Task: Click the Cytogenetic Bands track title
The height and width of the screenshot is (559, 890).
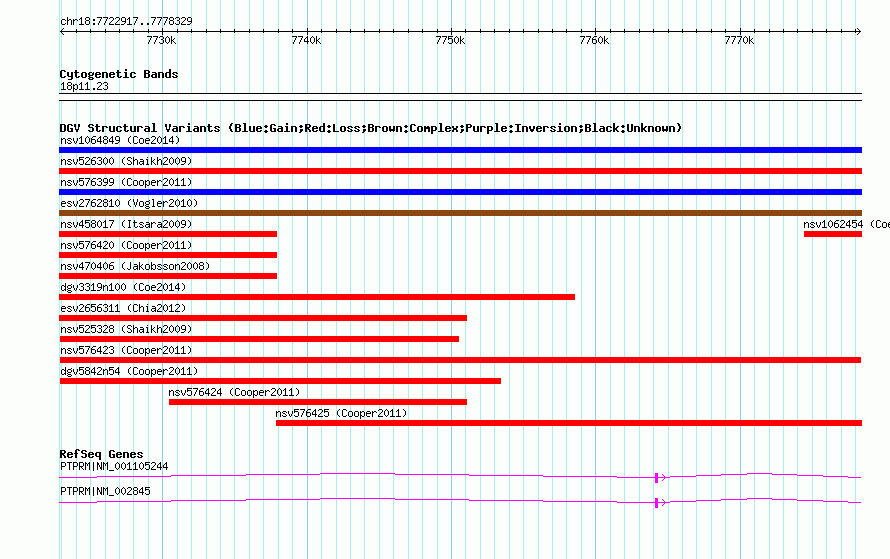Action: pos(119,74)
